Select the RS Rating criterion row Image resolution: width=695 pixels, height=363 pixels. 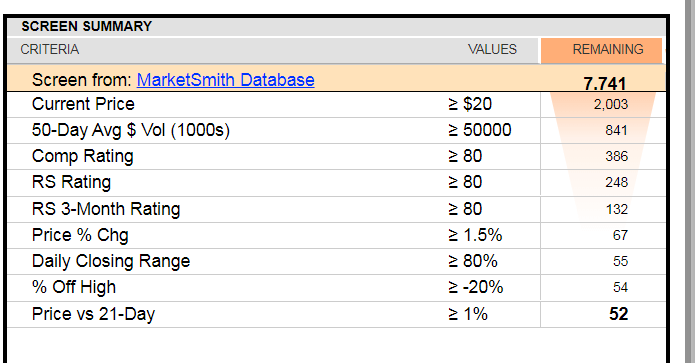click(x=336, y=183)
